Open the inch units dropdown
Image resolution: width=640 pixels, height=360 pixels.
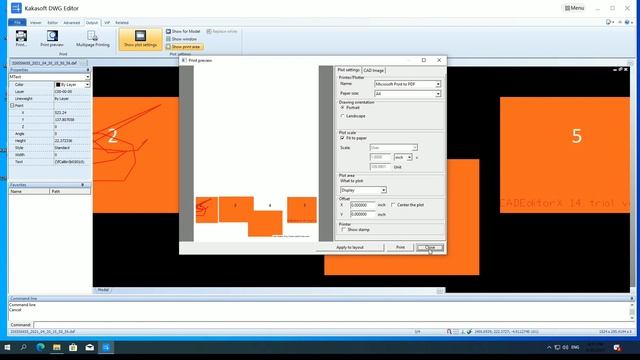tap(409, 158)
